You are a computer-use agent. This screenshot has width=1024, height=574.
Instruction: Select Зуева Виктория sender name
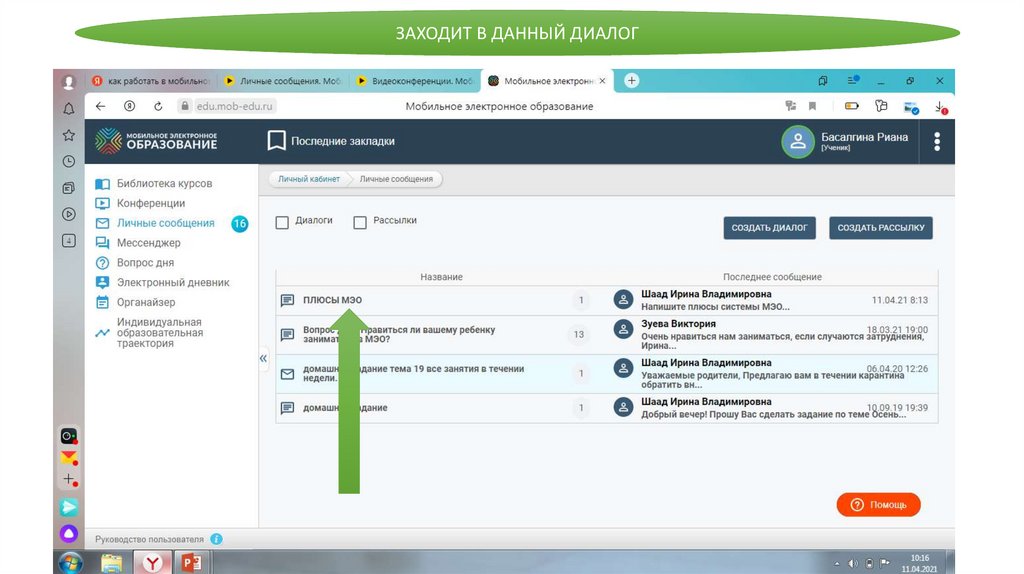tap(679, 324)
